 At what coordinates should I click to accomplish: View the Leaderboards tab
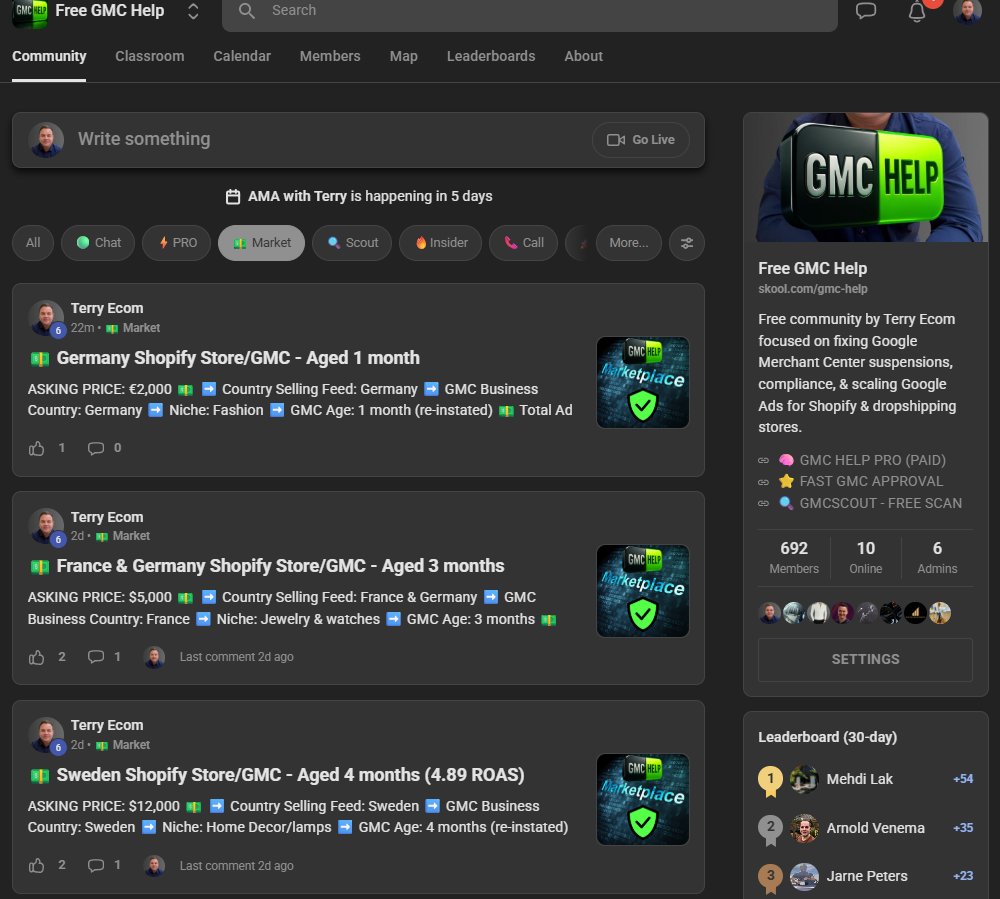coord(491,56)
